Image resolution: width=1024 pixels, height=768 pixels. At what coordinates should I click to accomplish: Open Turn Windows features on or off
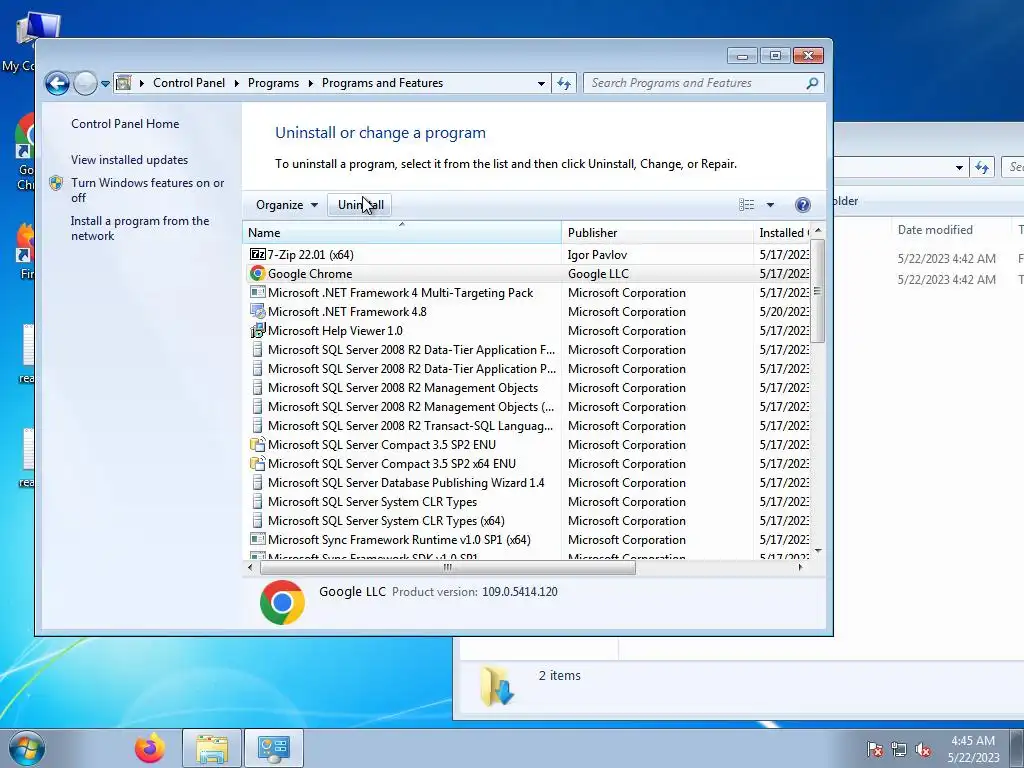point(148,190)
